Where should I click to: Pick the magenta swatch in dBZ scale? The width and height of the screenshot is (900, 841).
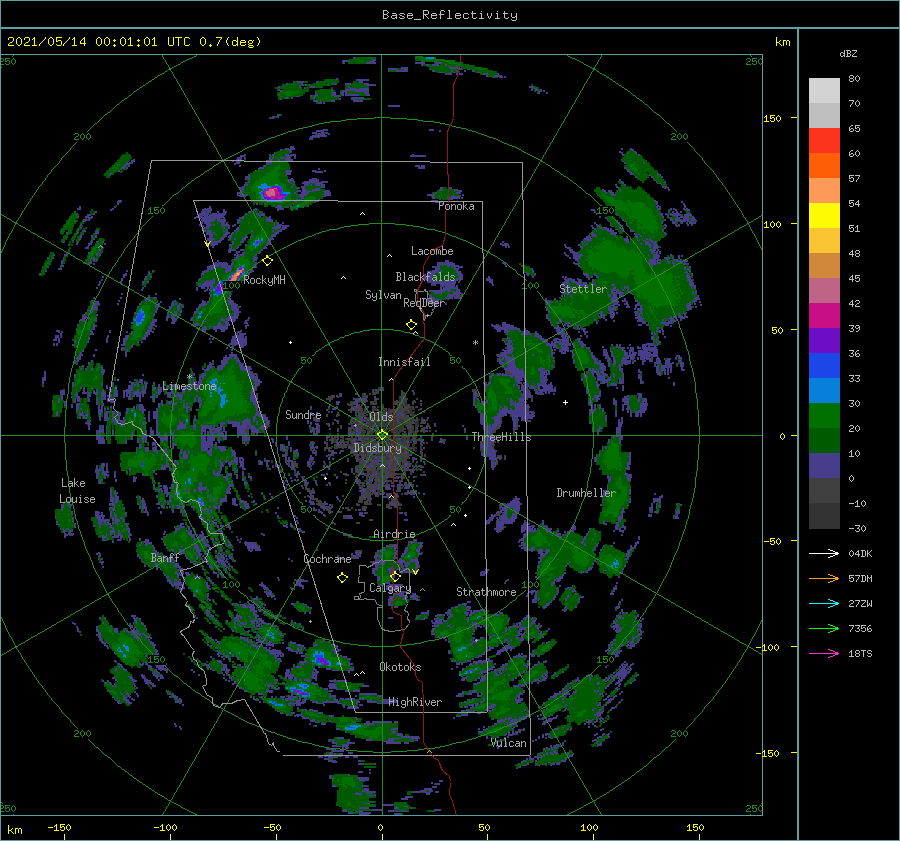[824, 316]
